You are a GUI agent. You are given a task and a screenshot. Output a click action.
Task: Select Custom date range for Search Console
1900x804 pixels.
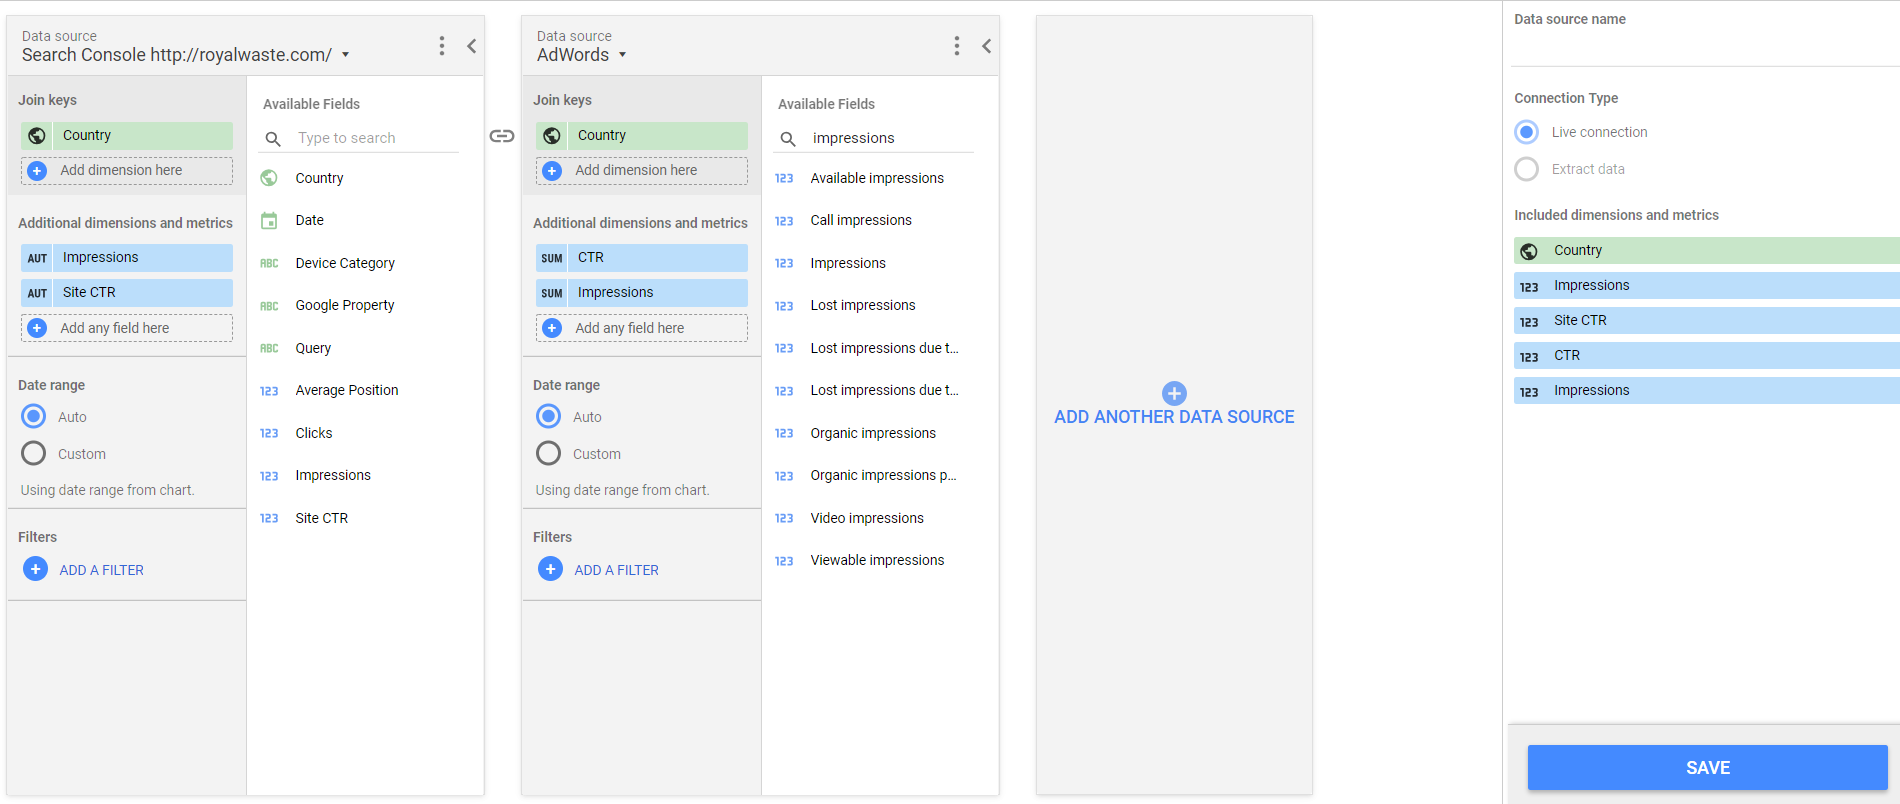(34, 453)
